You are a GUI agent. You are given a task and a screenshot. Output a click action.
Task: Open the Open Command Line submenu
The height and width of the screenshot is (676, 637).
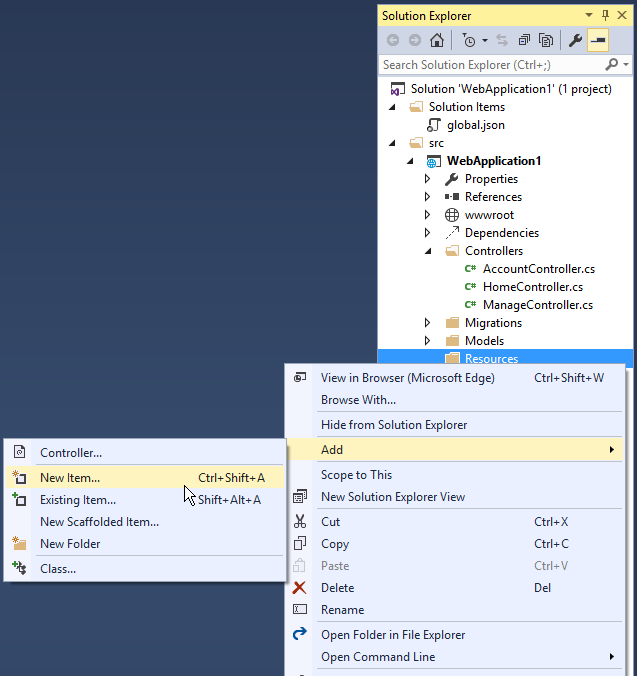[455, 657]
